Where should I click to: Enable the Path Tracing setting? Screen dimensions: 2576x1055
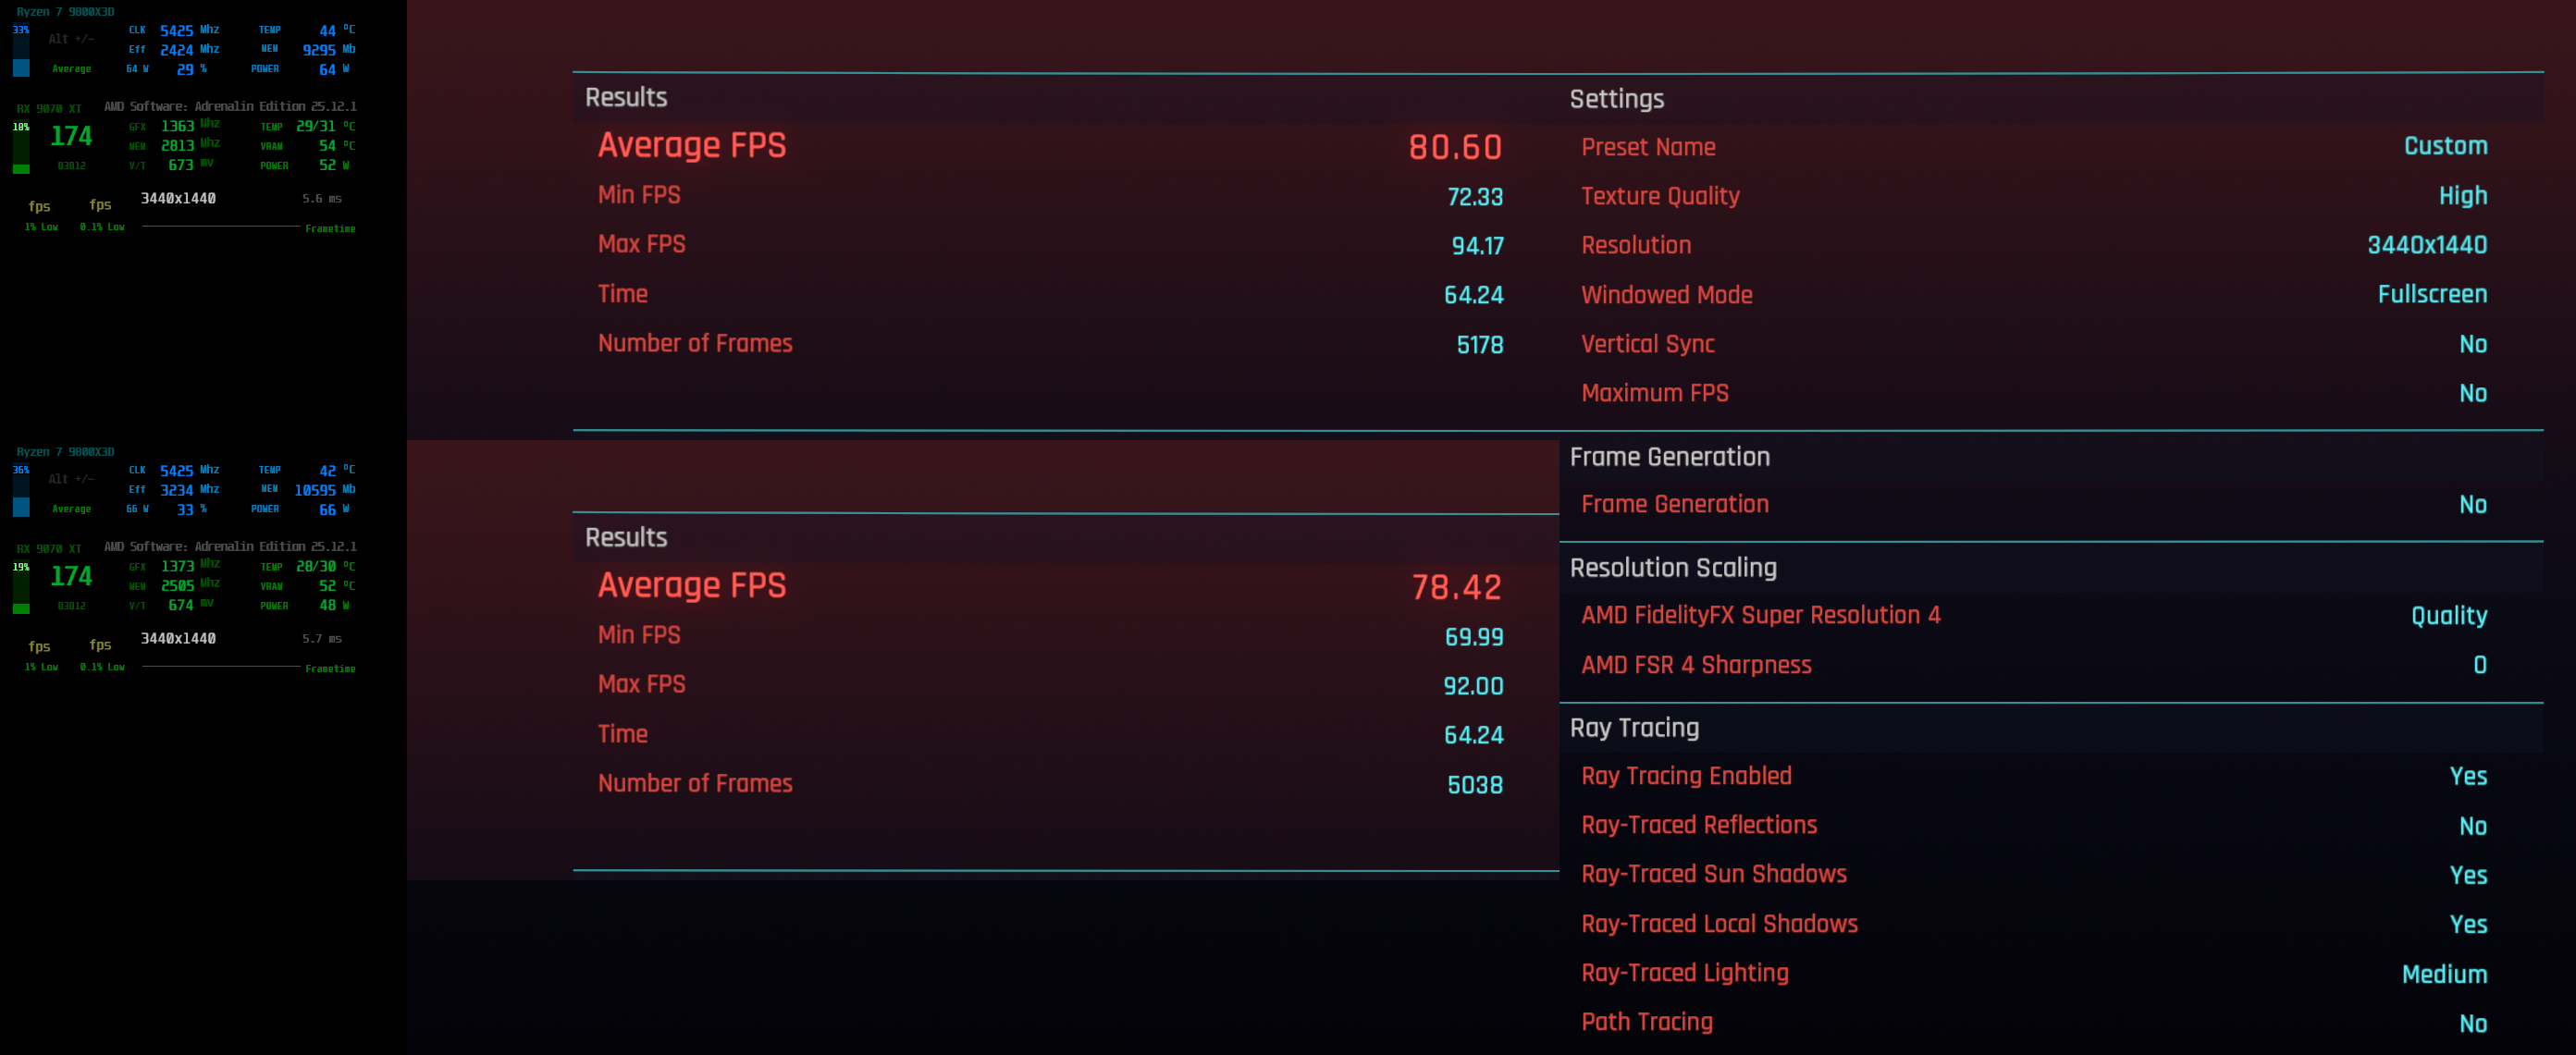click(2471, 1023)
